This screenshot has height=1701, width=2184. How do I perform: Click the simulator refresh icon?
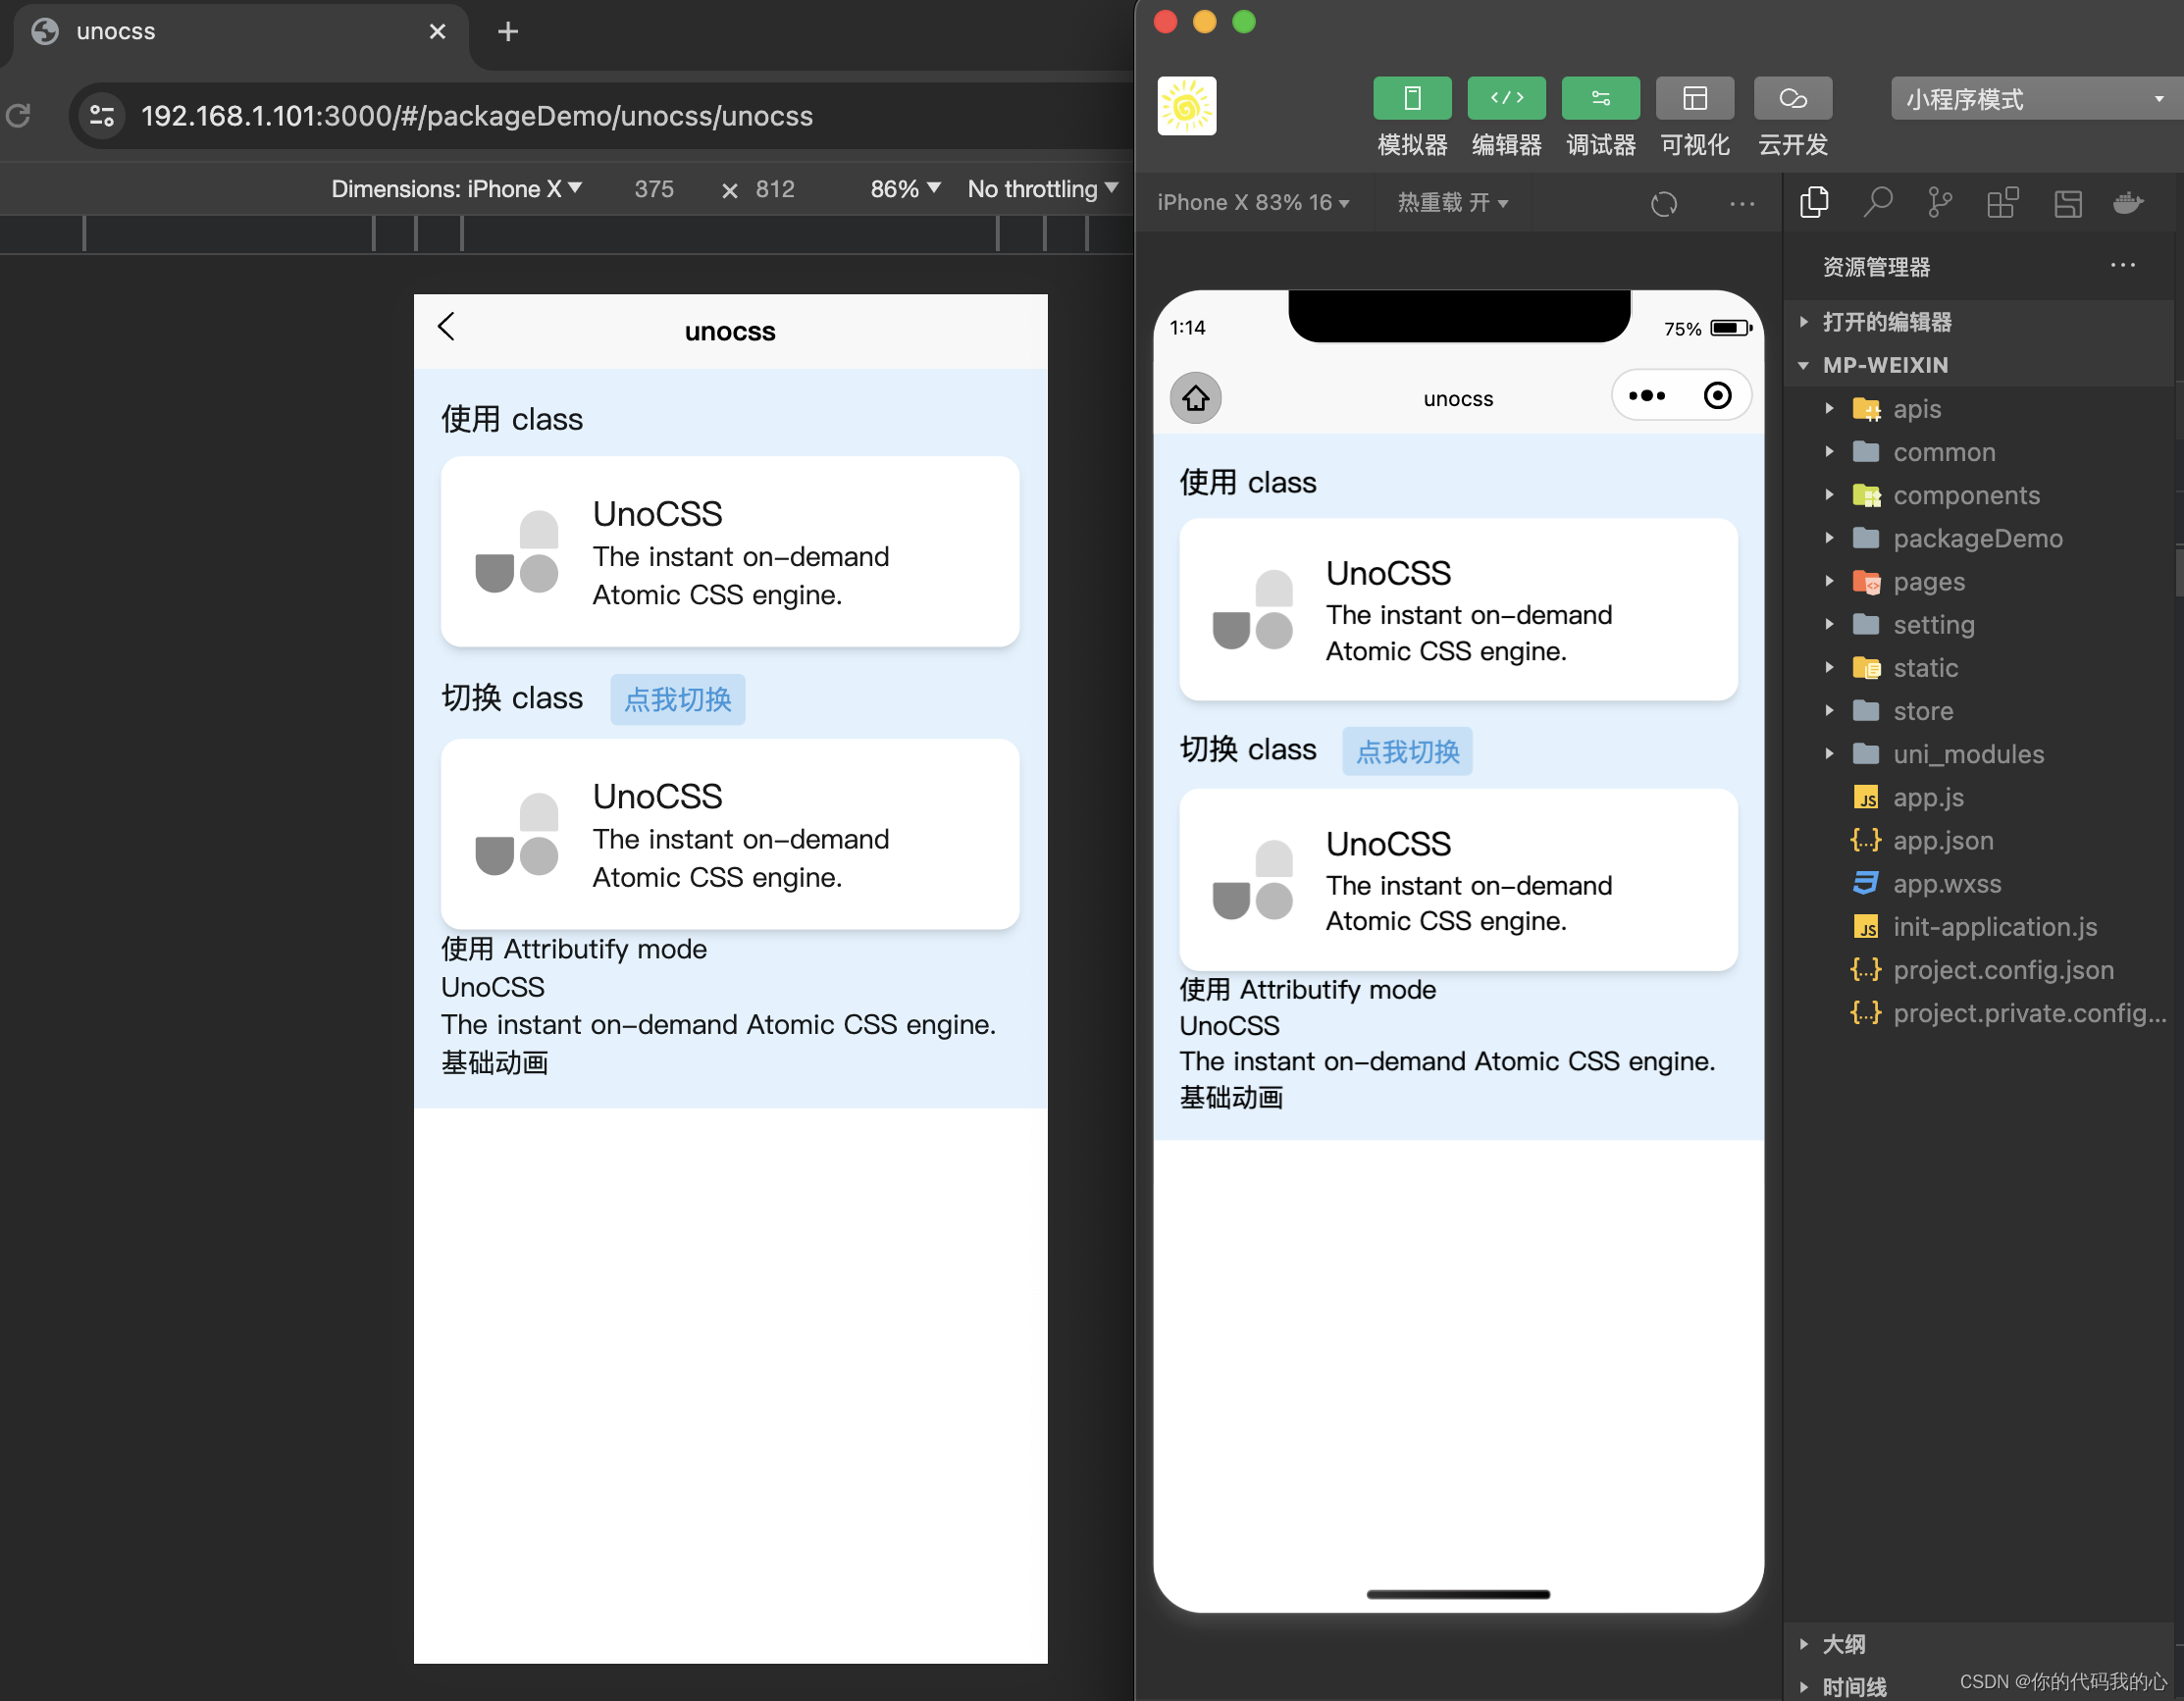[1663, 204]
